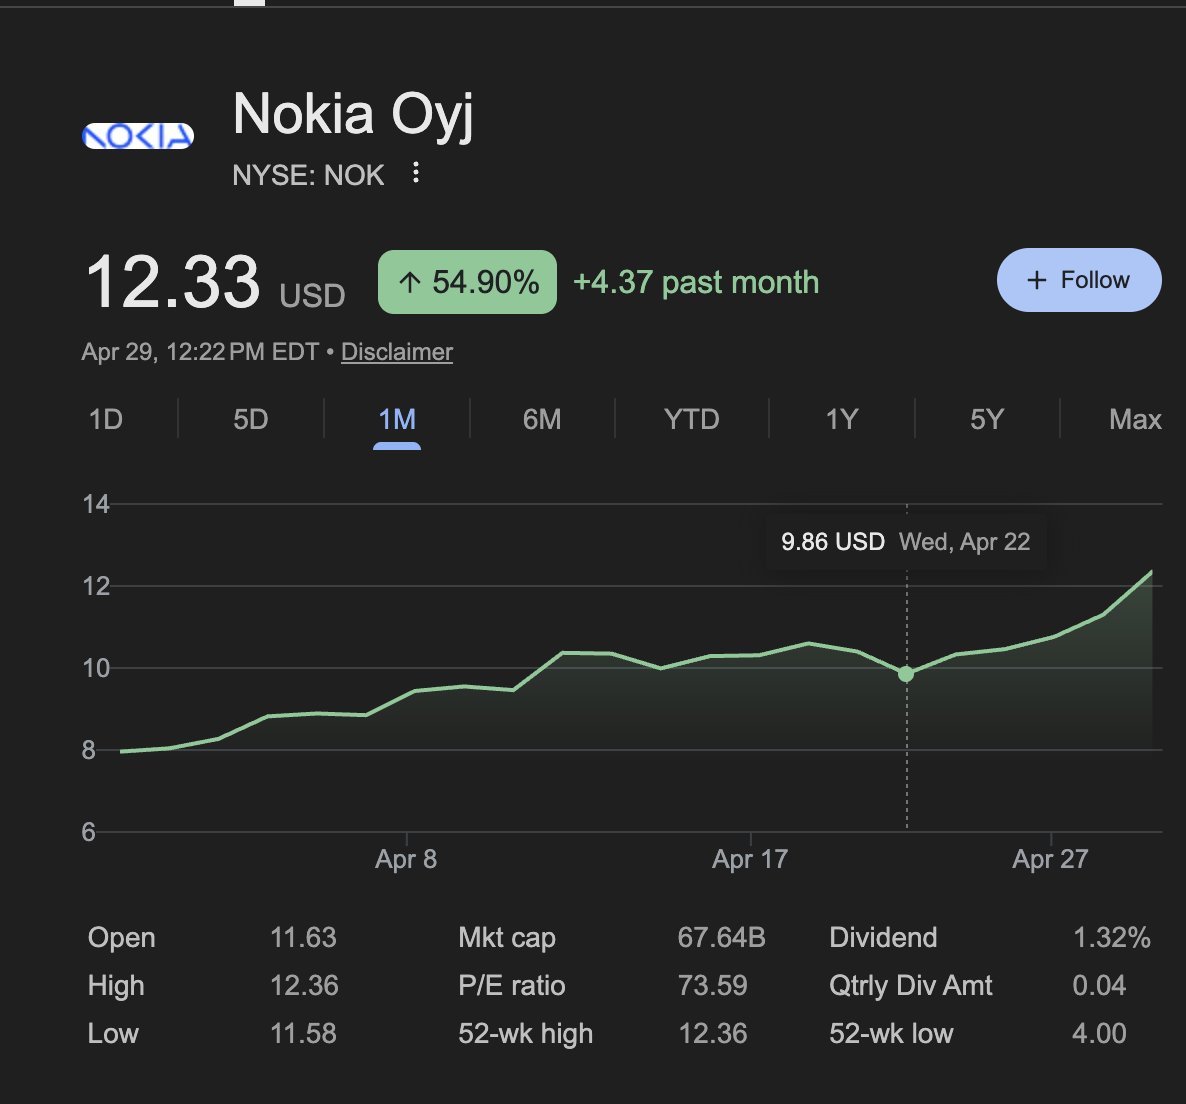Click the 12.33 current price
1186x1104 pixels.
(x=173, y=282)
